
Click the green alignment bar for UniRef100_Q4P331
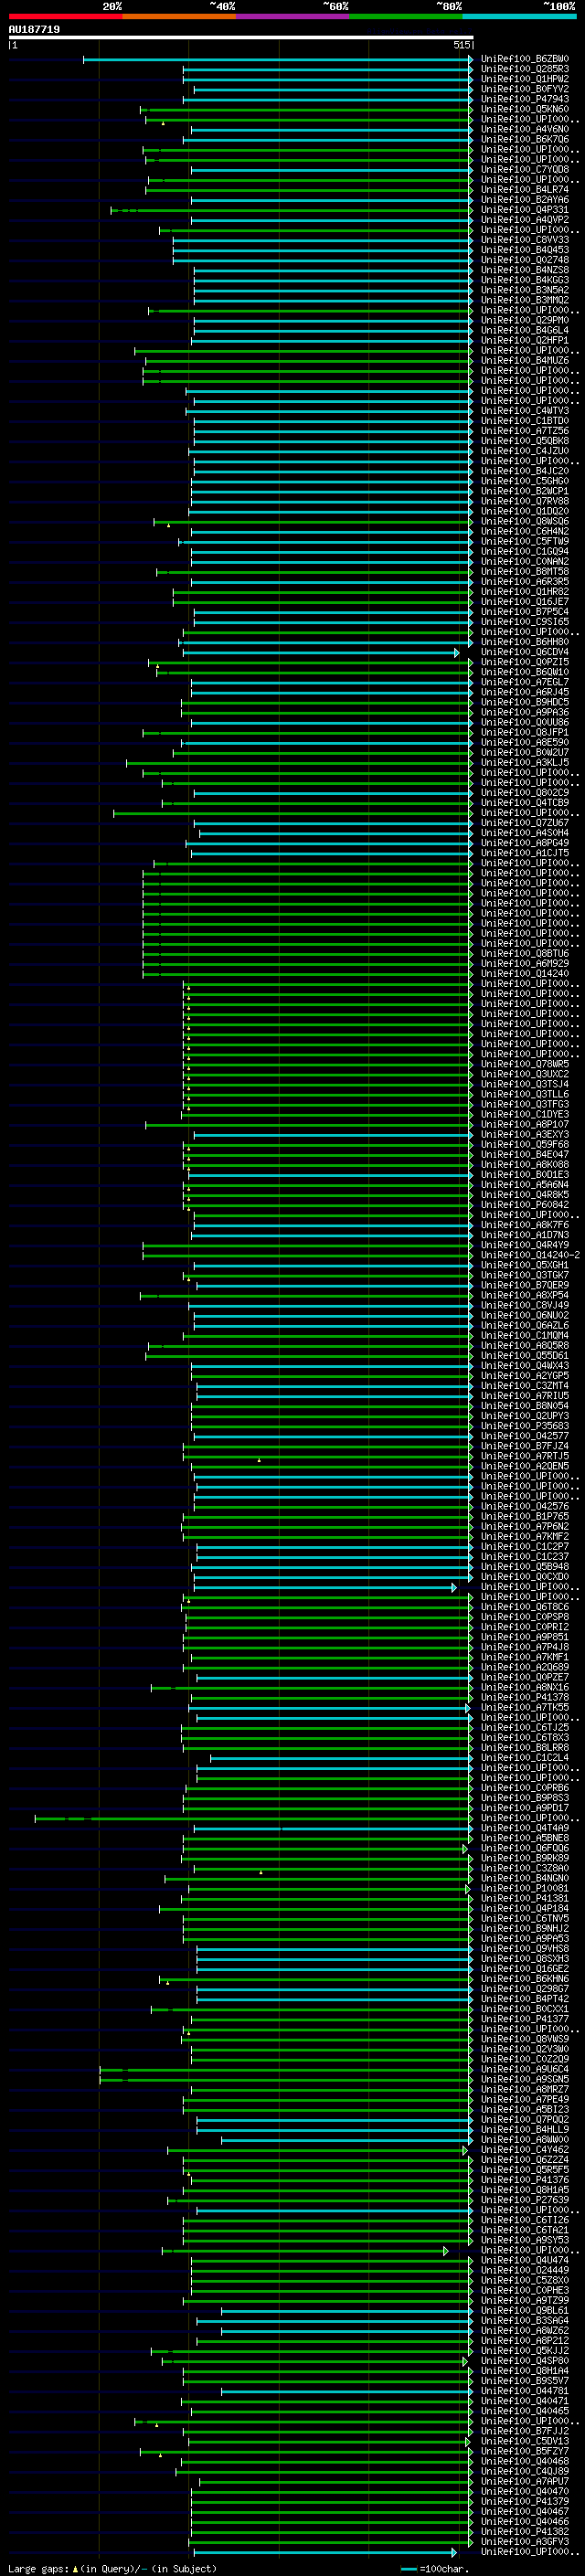[291, 210]
